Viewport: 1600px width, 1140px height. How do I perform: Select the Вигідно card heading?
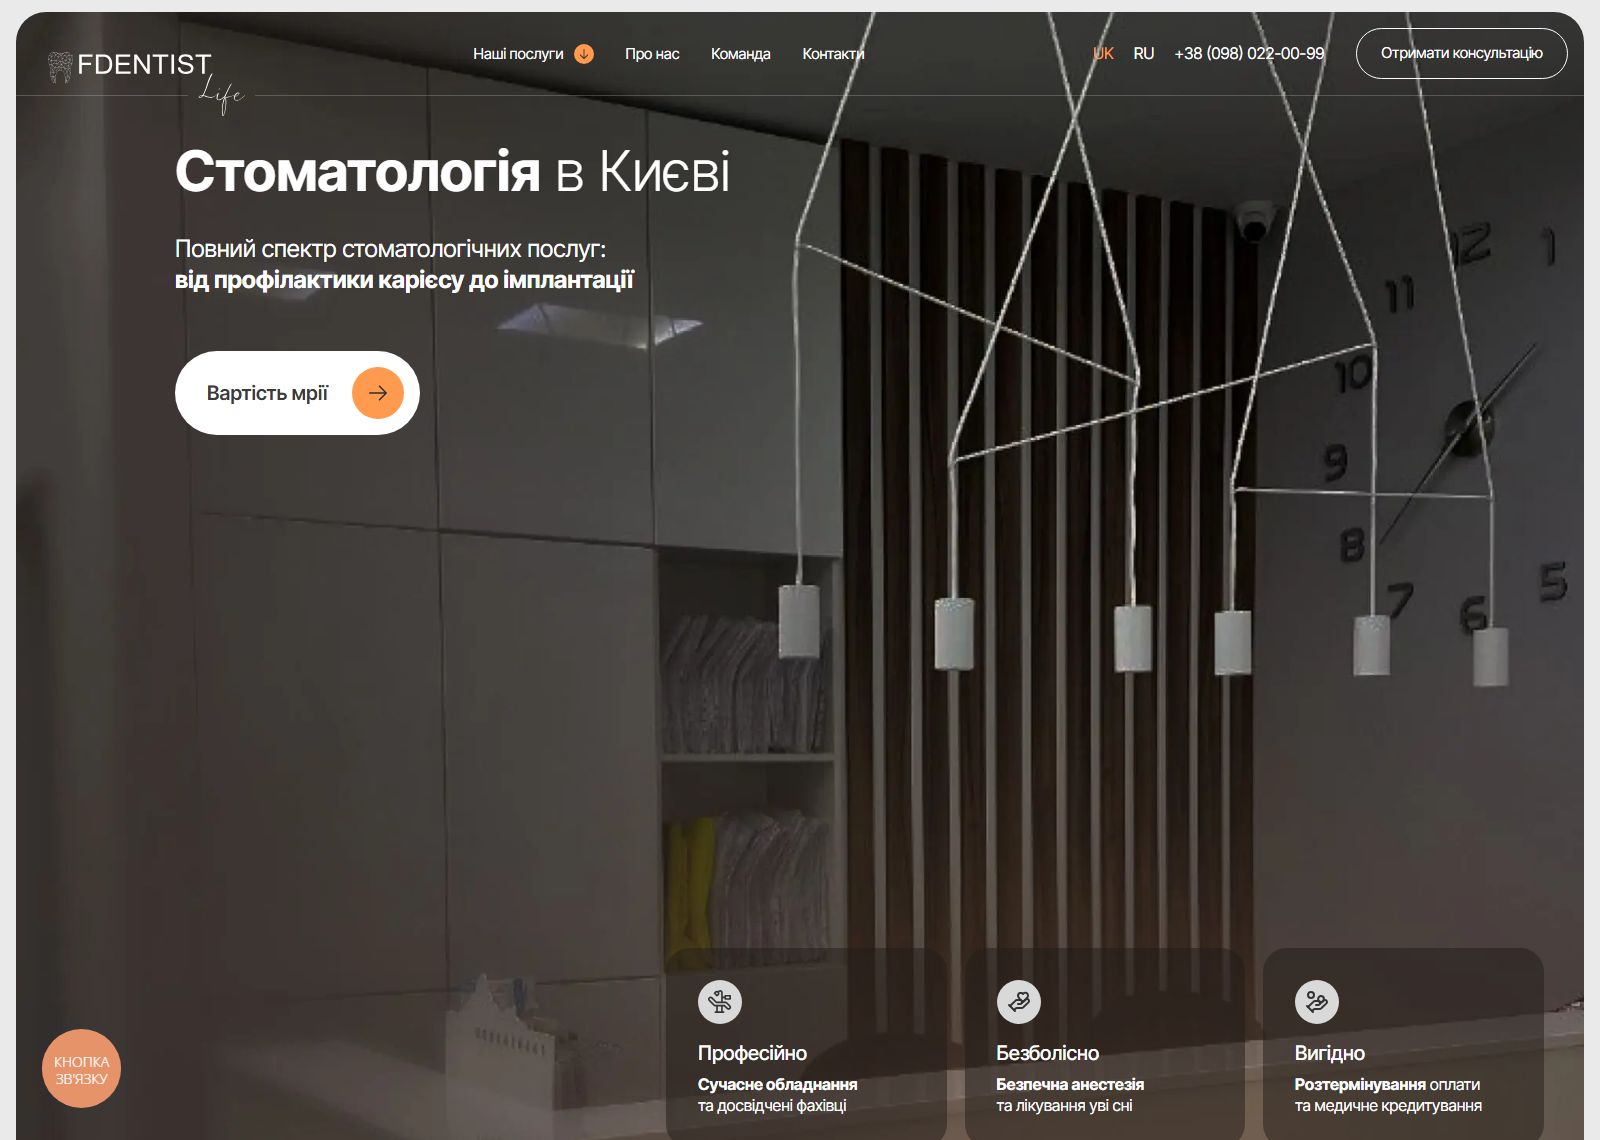pos(1329,1053)
